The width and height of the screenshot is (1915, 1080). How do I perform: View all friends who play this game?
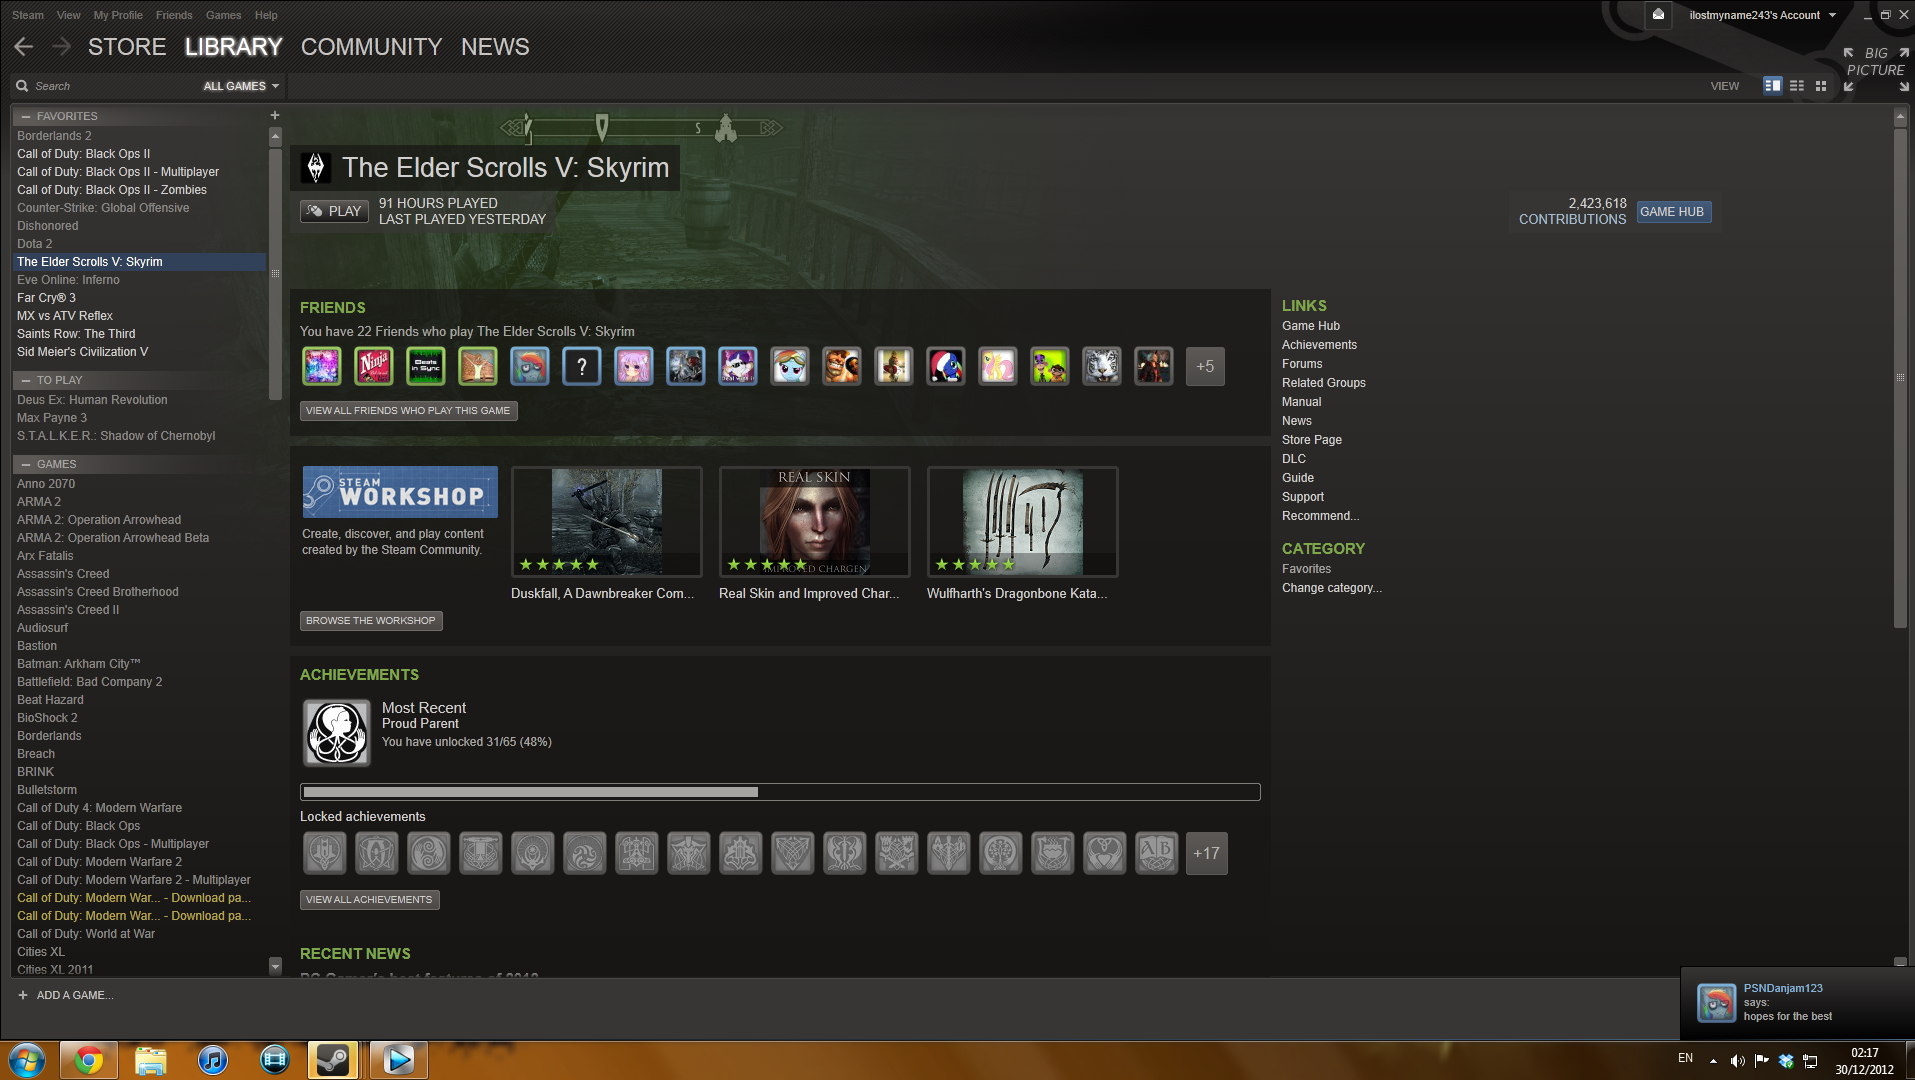coord(408,411)
